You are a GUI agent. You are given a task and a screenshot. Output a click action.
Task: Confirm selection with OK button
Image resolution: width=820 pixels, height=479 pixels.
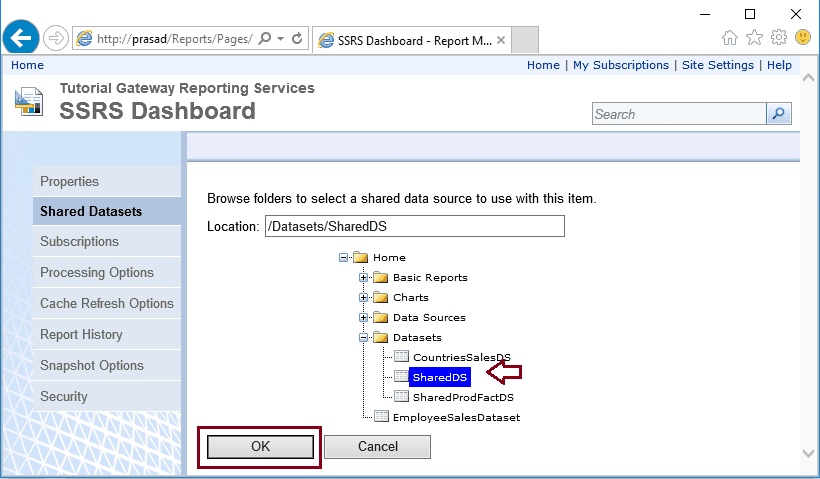tap(260, 447)
